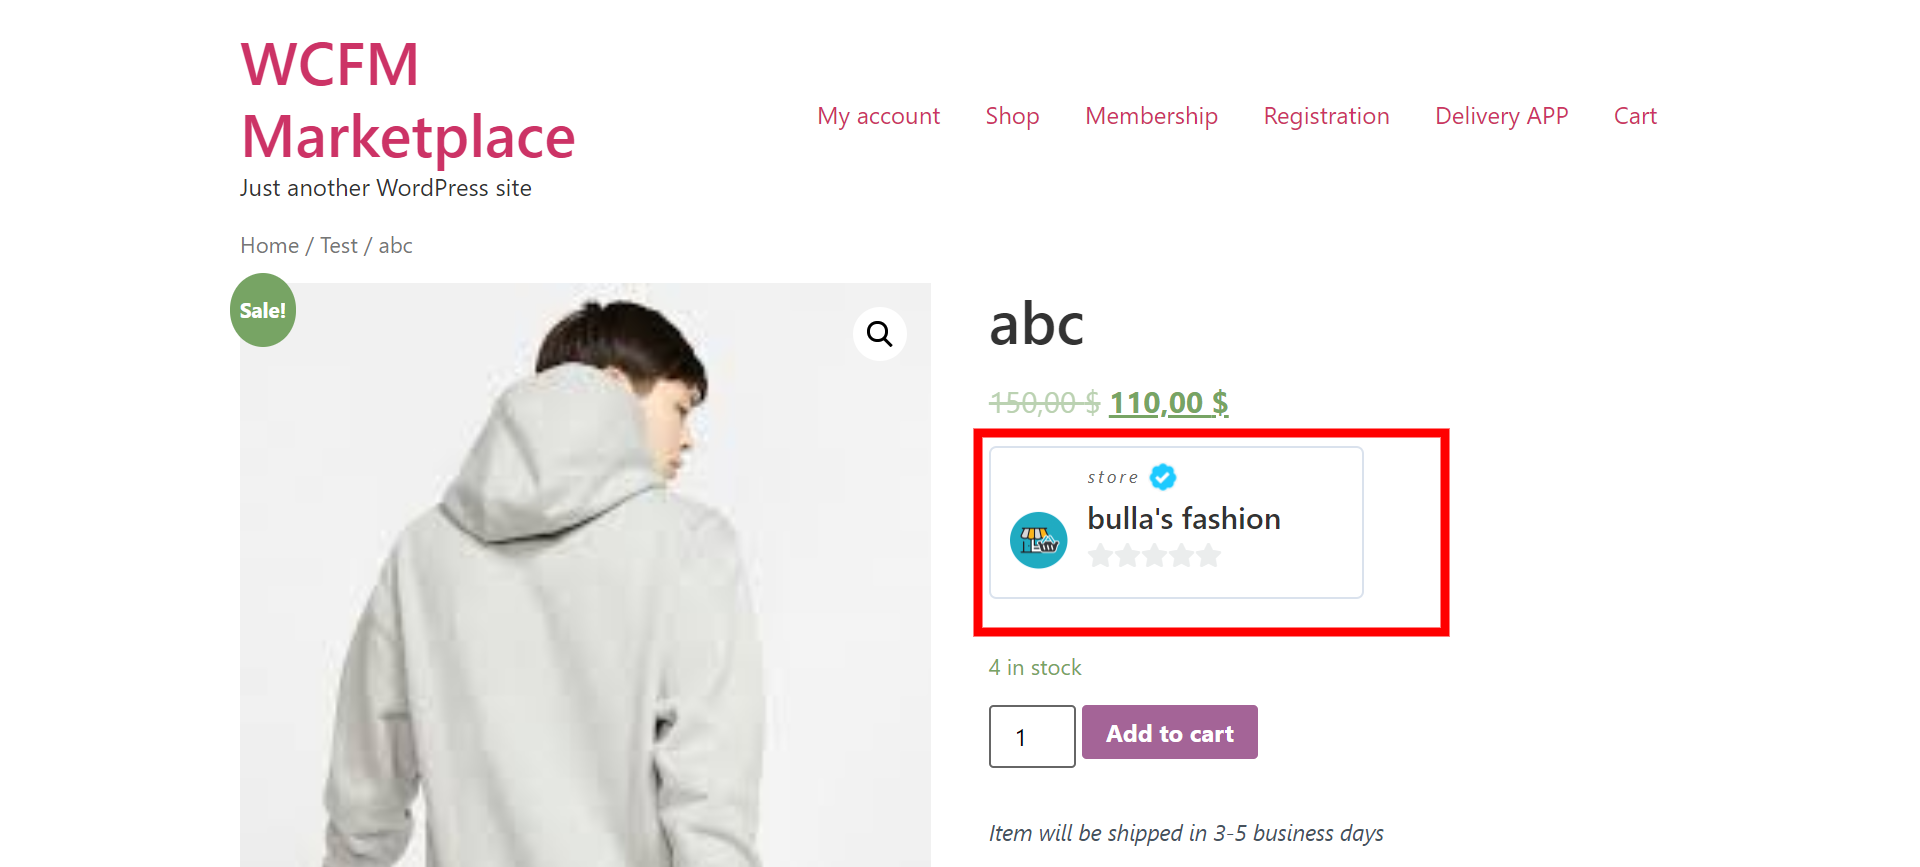View the Cart
This screenshot has width=1920, height=867.
pos(1635,116)
